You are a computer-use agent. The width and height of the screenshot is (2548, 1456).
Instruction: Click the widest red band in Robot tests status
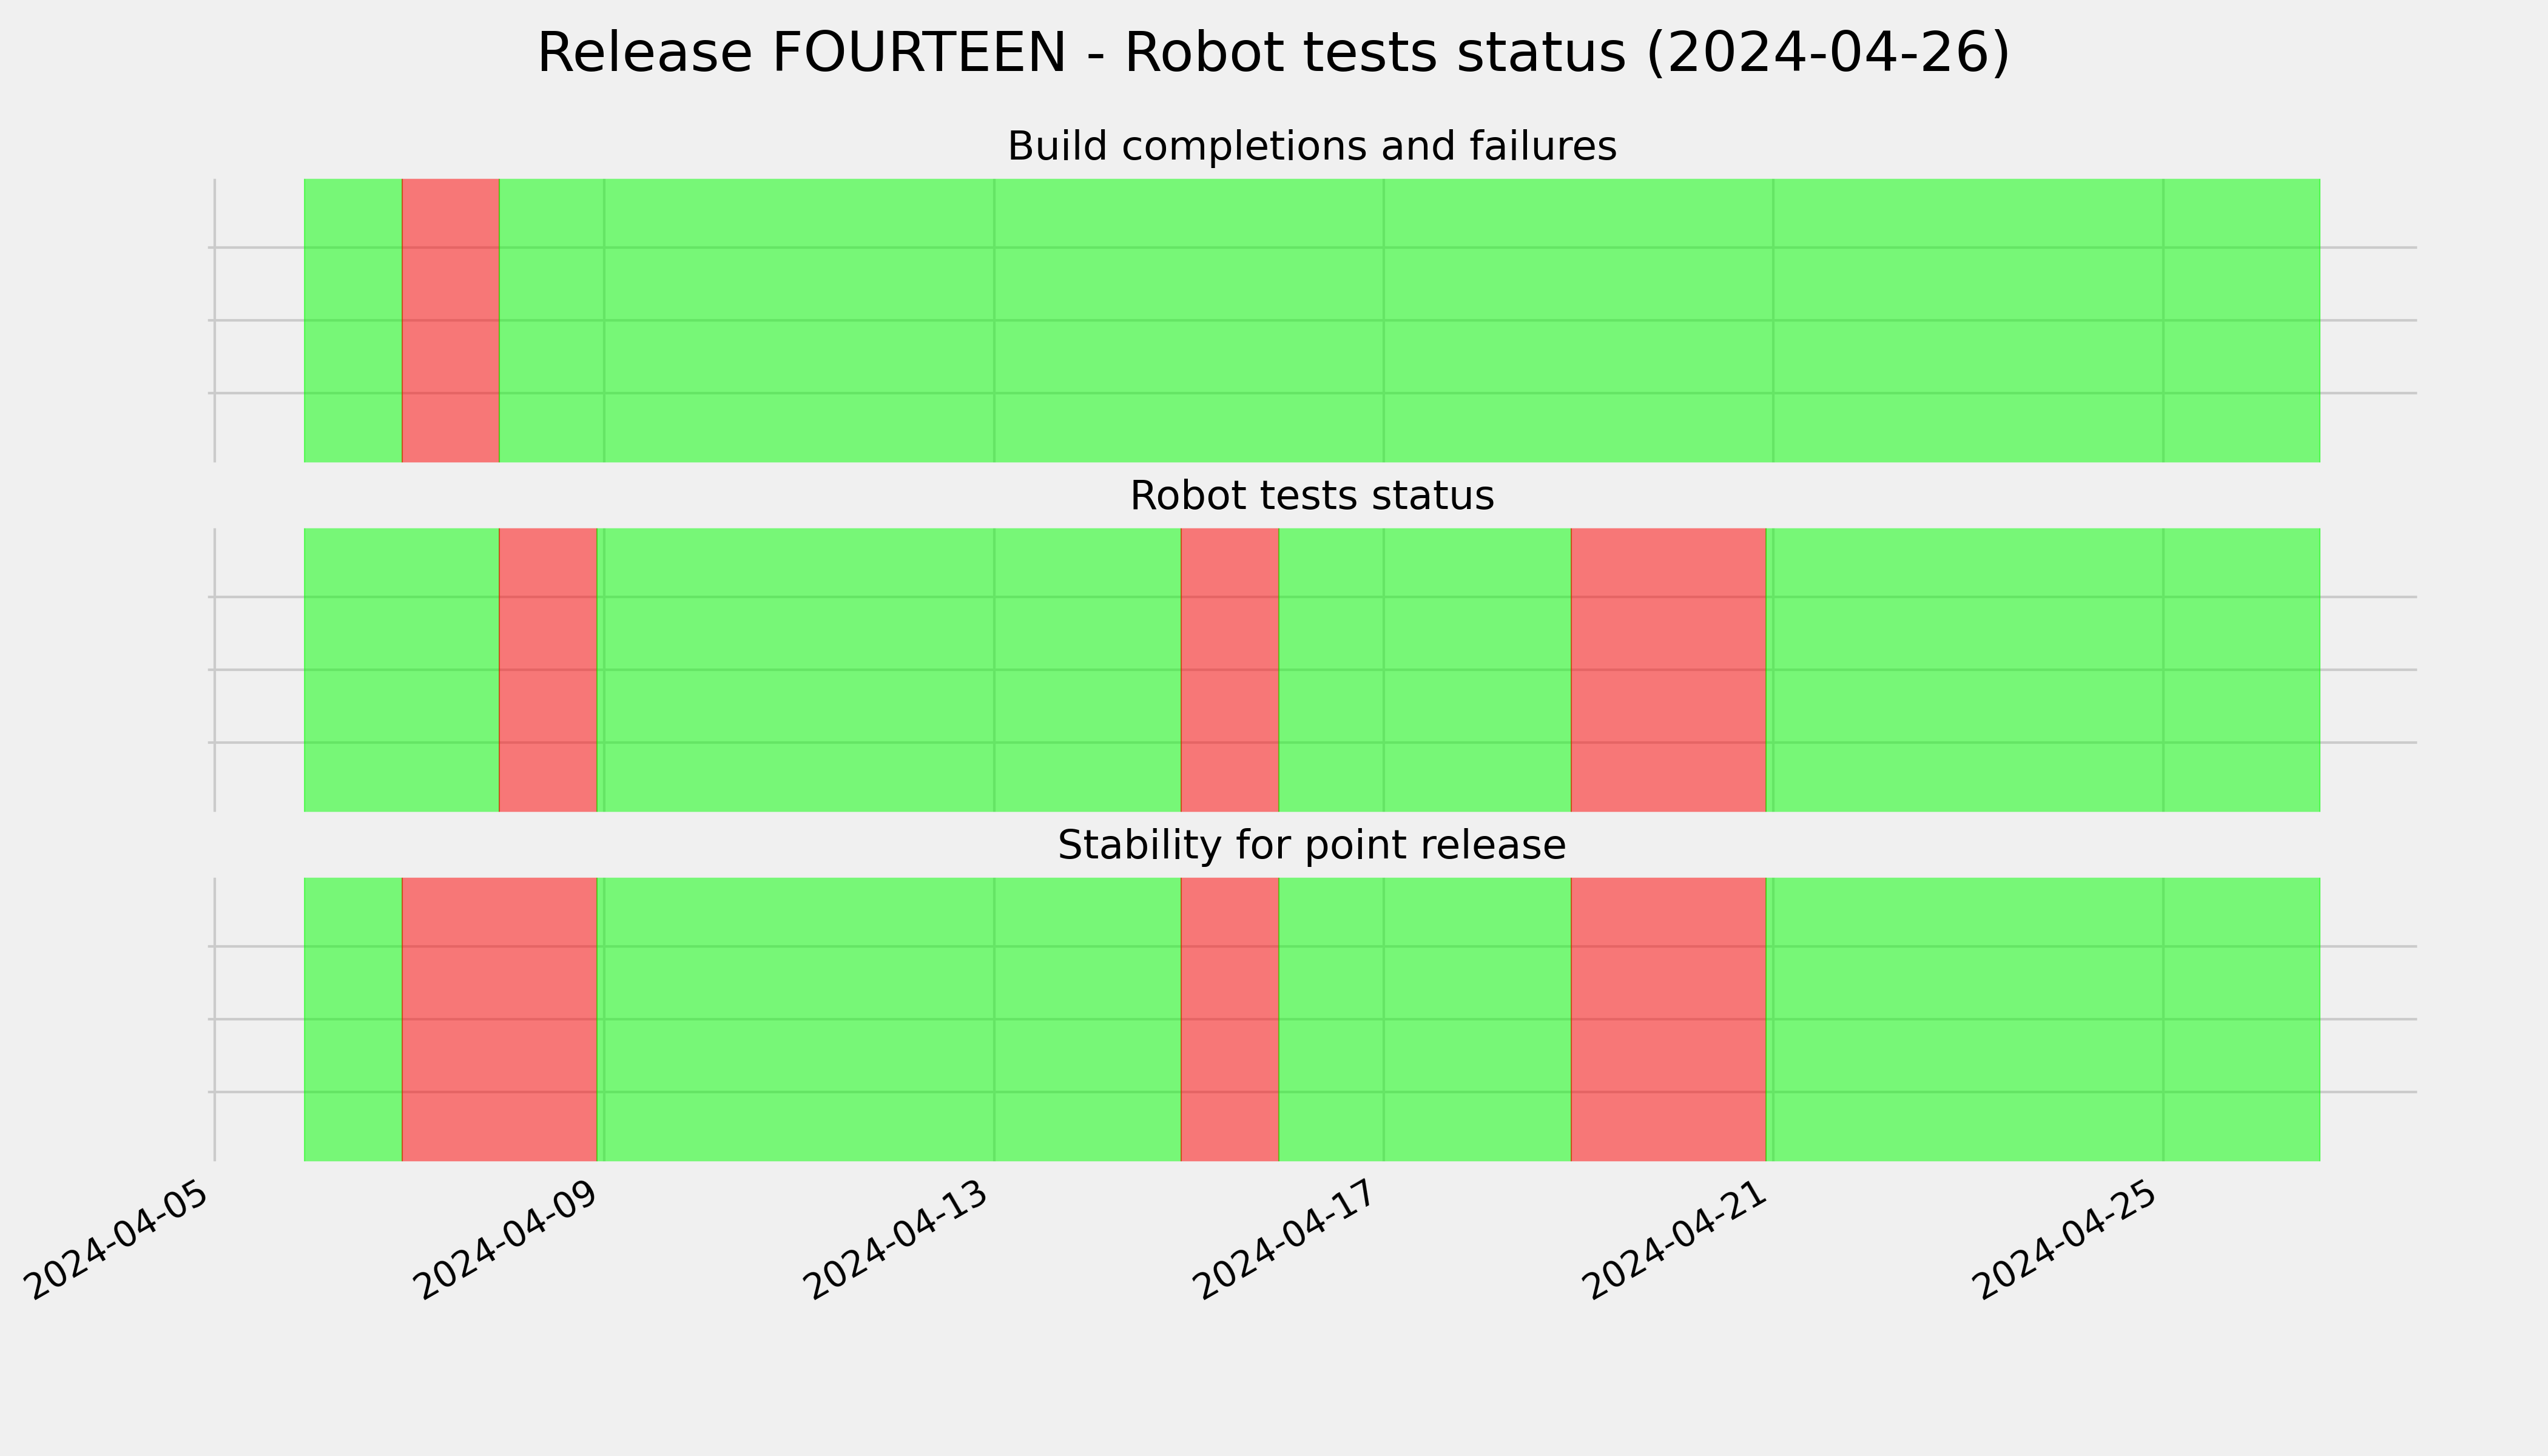(x=1669, y=670)
